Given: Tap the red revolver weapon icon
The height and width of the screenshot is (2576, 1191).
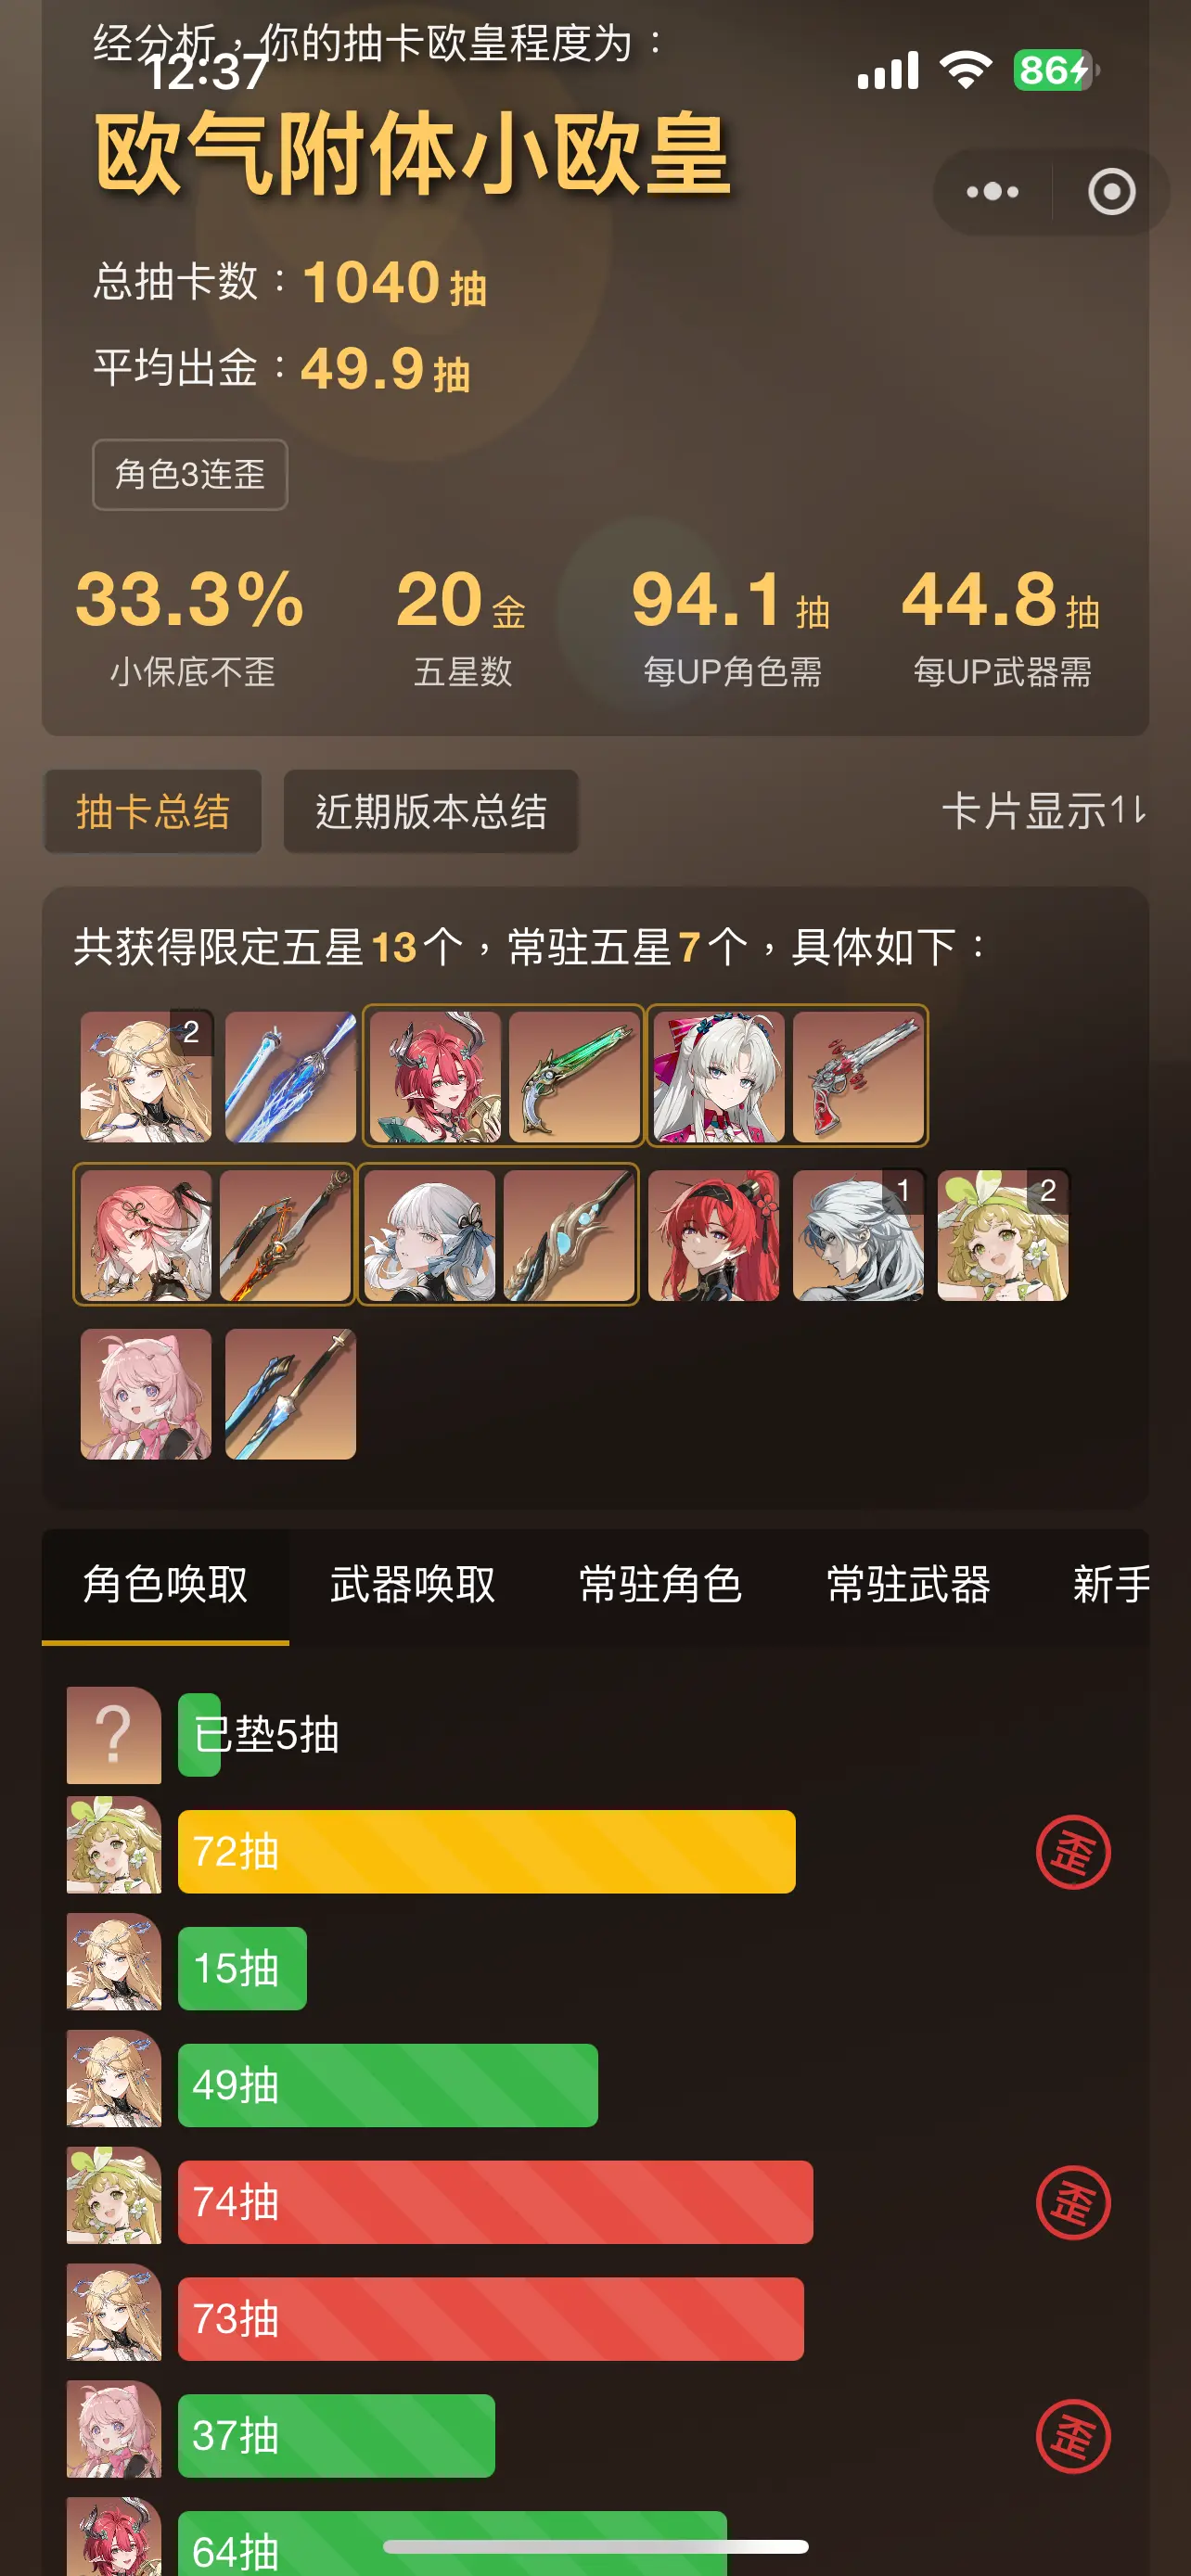Looking at the screenshot, I should coord(858,1076).
